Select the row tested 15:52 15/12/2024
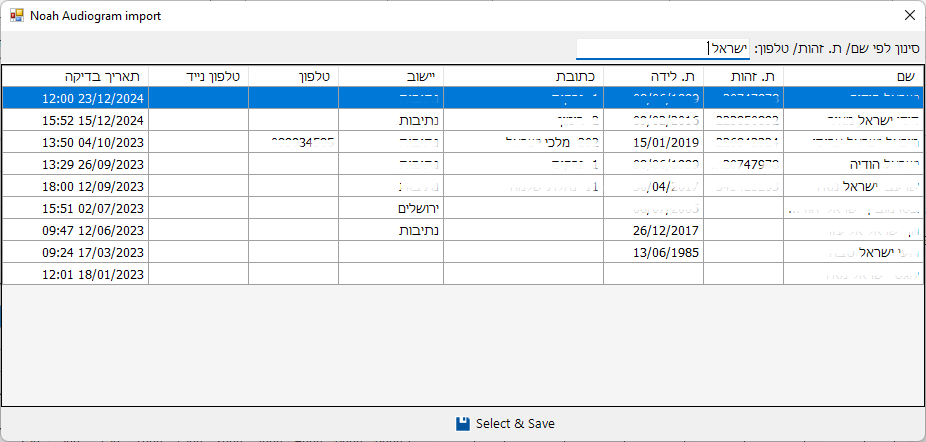926x442 pixels. tap(76, 120)
